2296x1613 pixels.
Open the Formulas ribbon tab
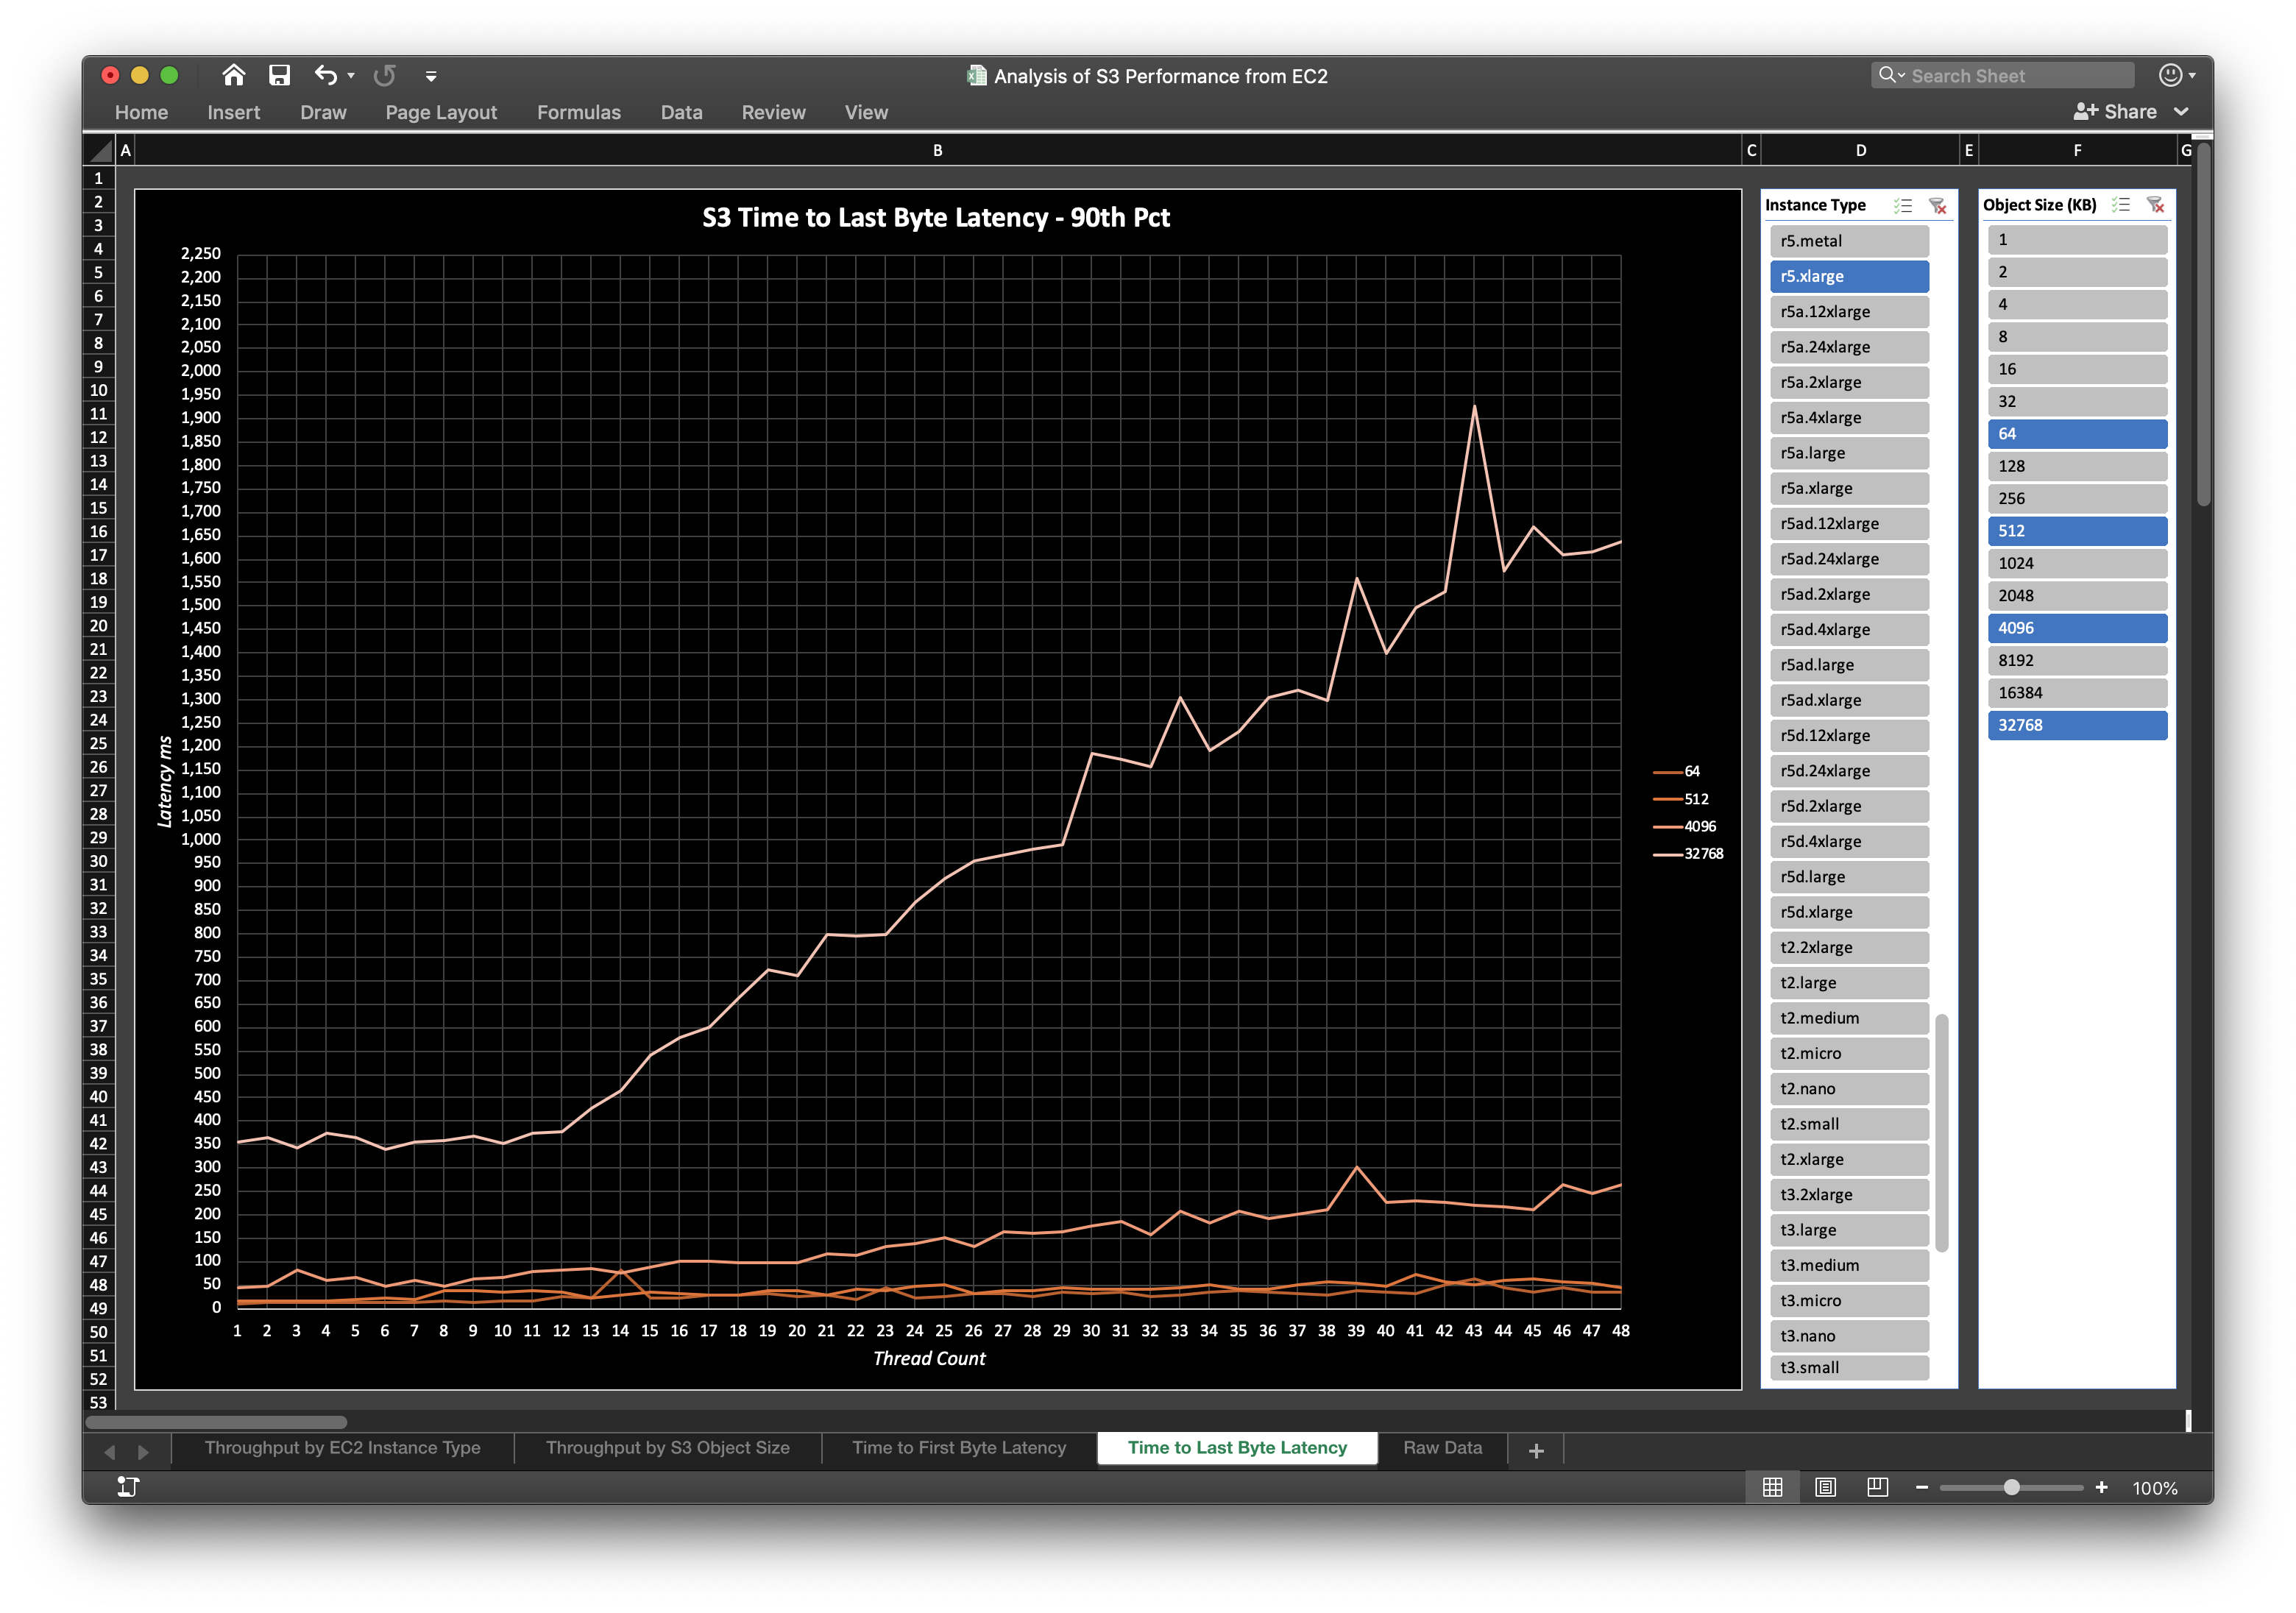578,112
